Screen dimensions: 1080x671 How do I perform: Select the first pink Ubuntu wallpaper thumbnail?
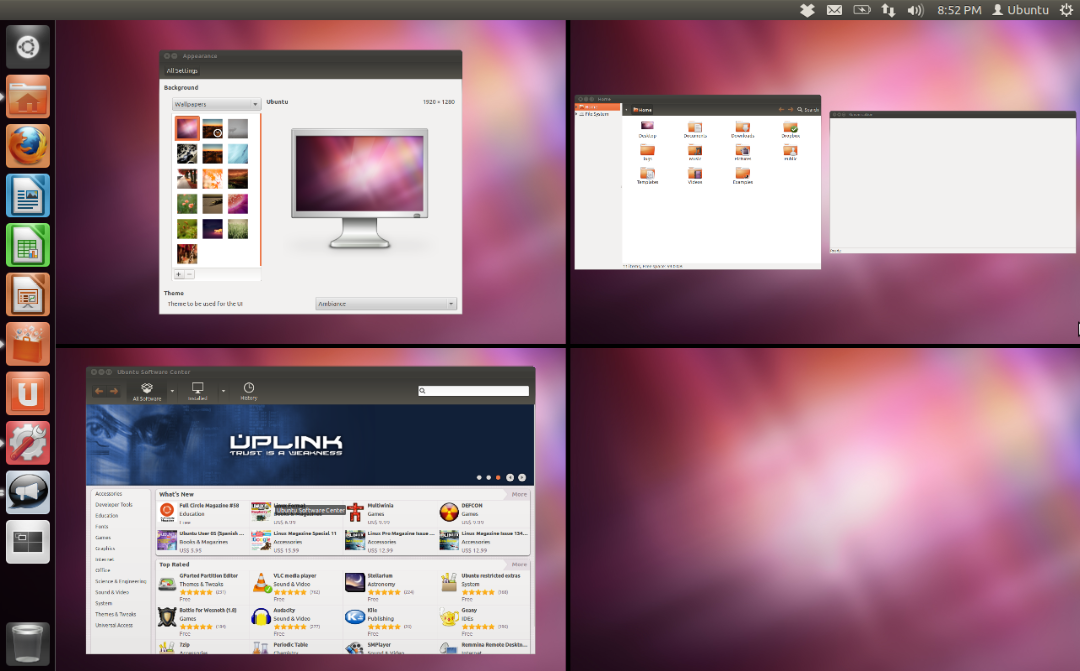(x=187, y=128)
